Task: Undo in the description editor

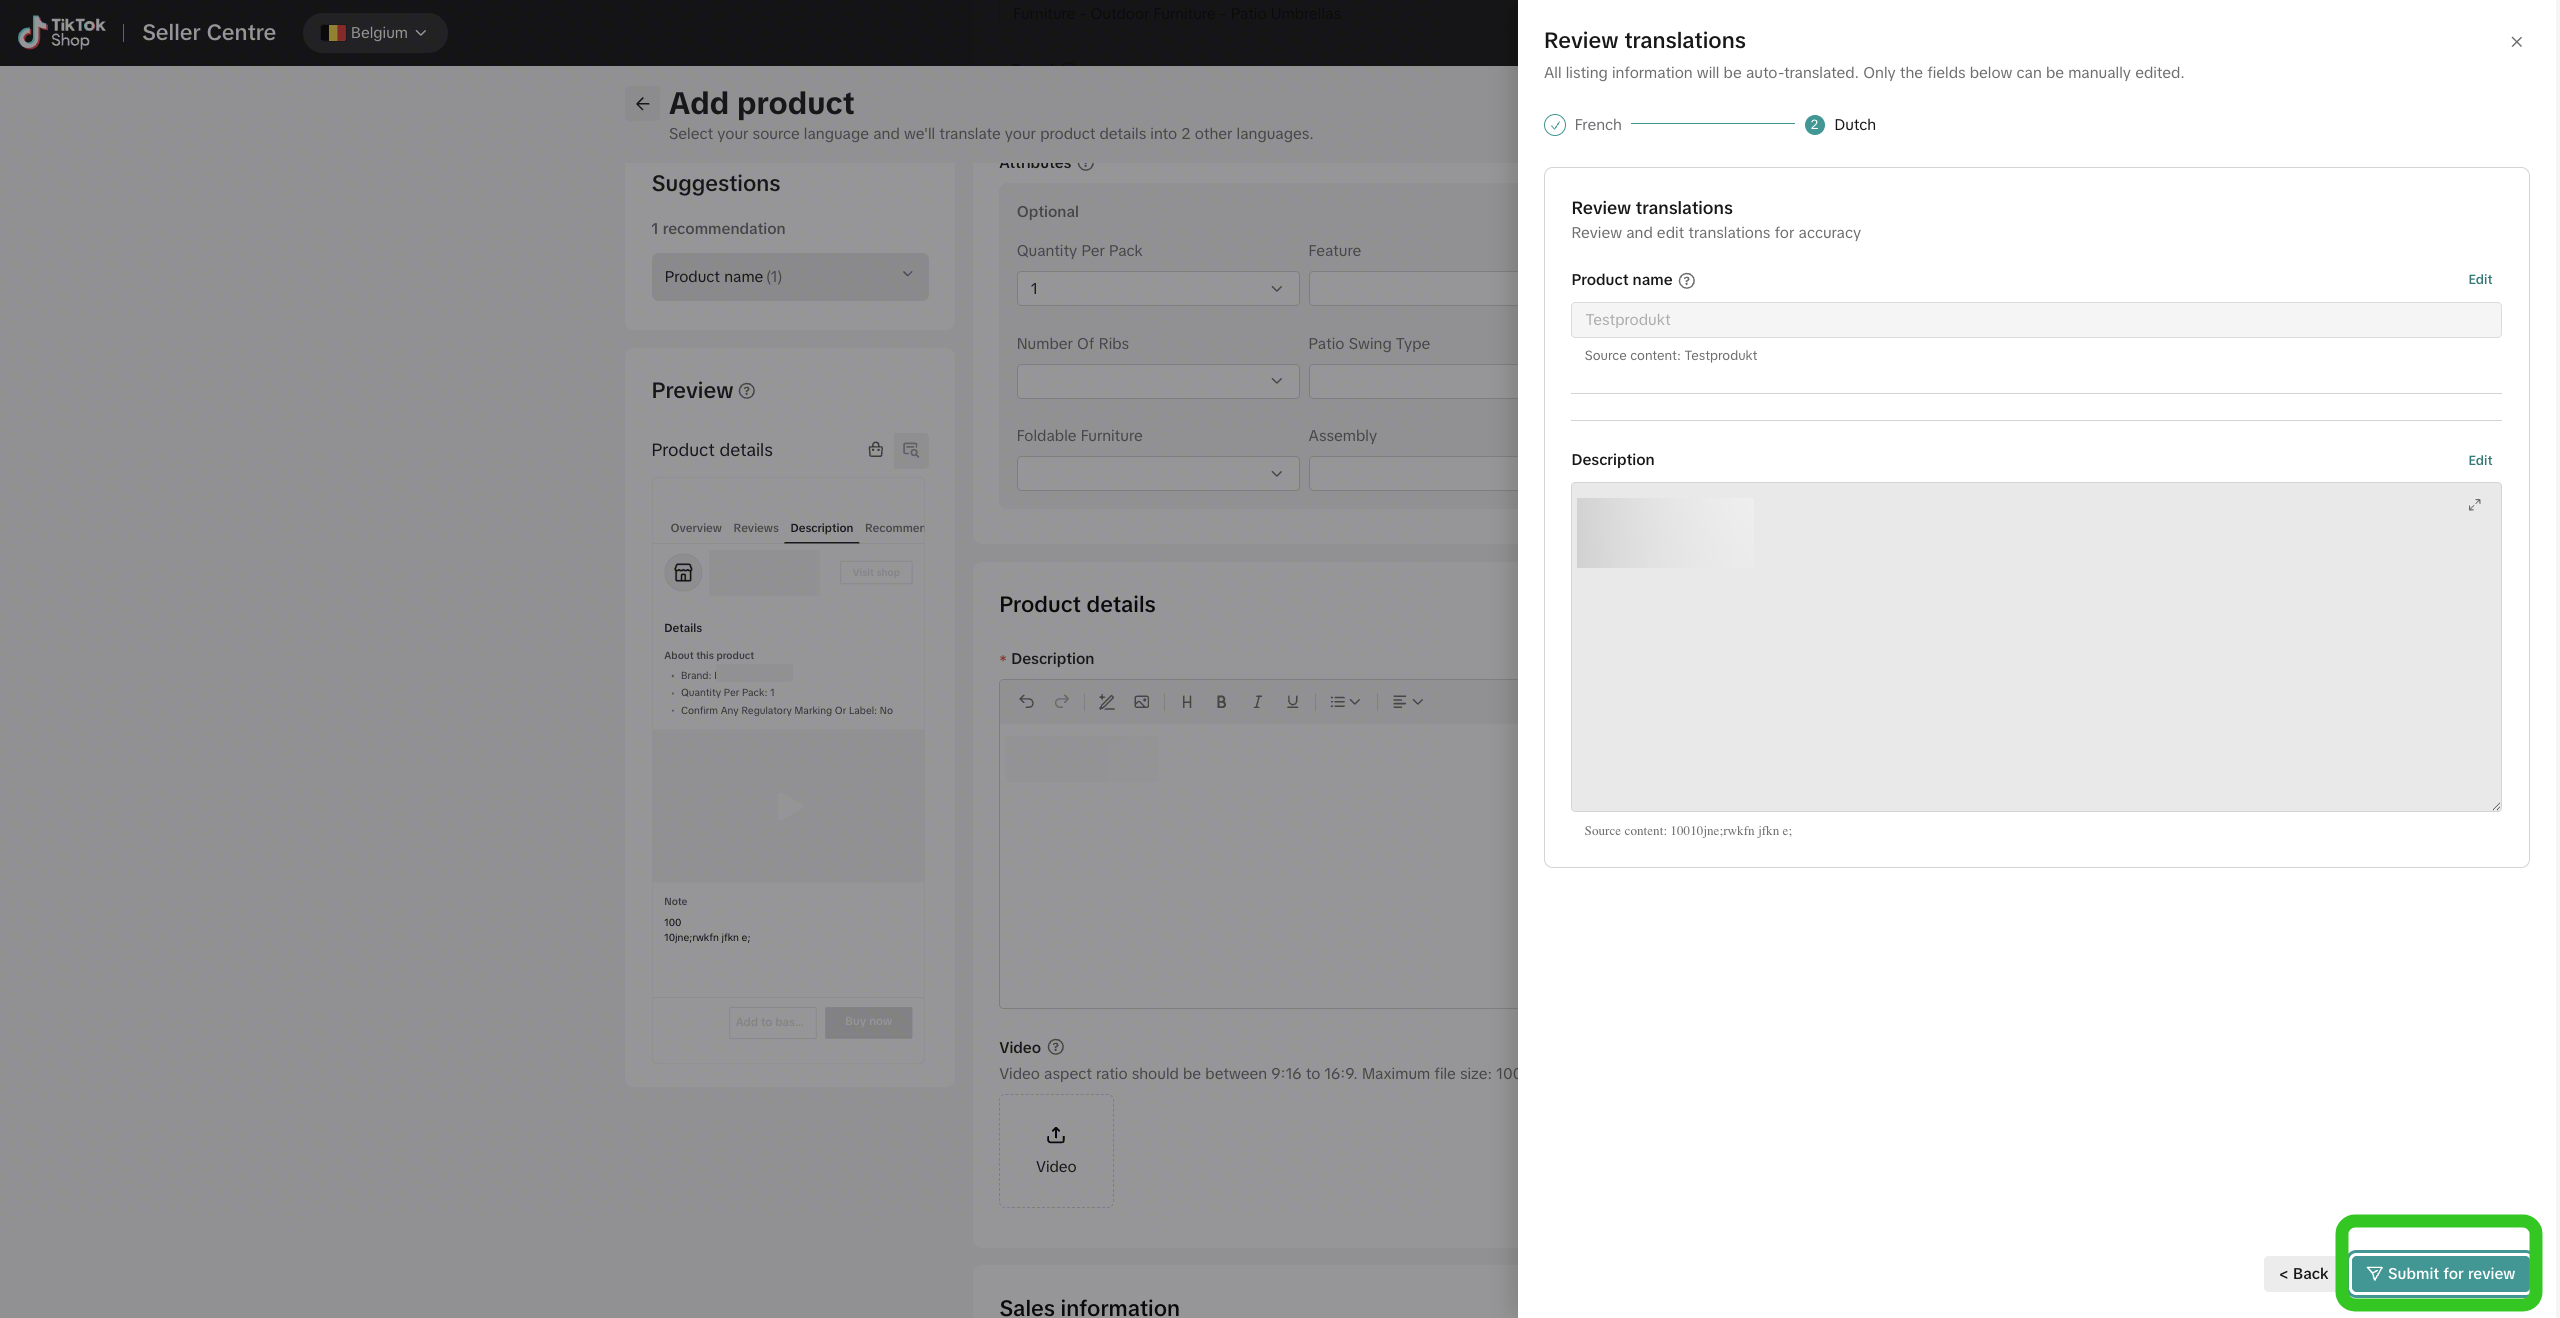Action: tap(1026, 702)
